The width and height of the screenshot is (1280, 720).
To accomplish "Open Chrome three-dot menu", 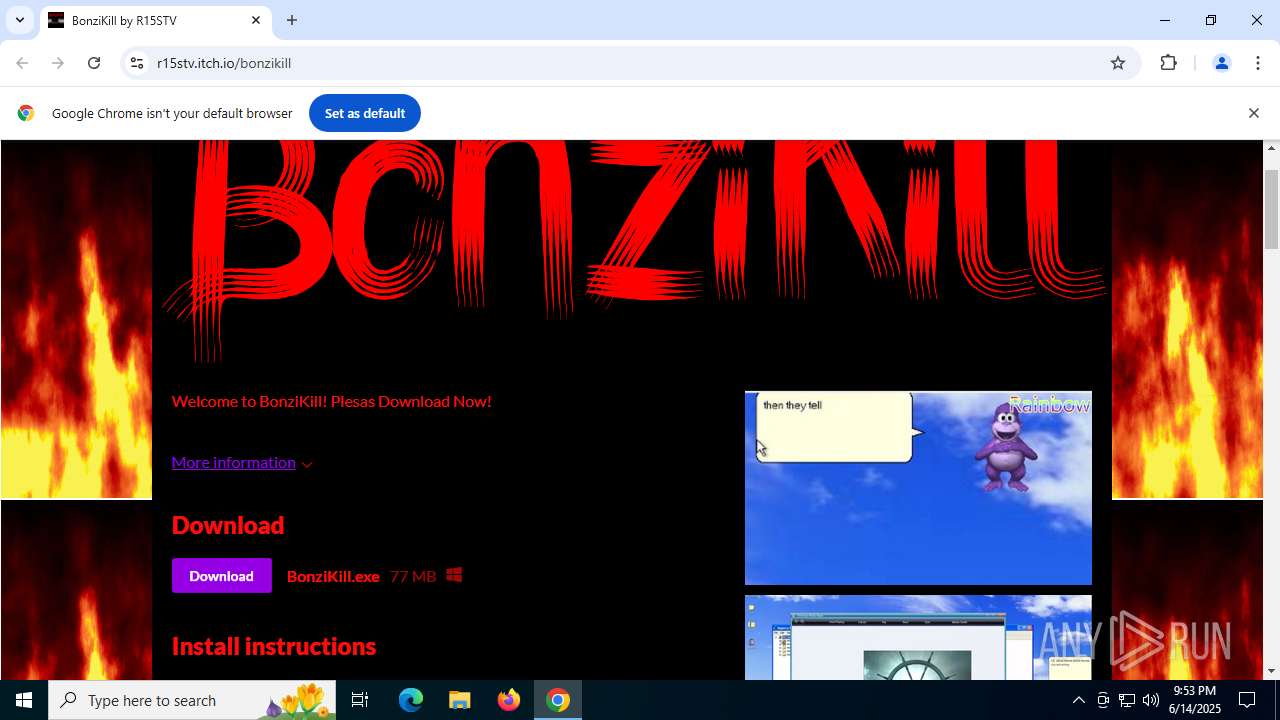I will tap(1257, 63).
